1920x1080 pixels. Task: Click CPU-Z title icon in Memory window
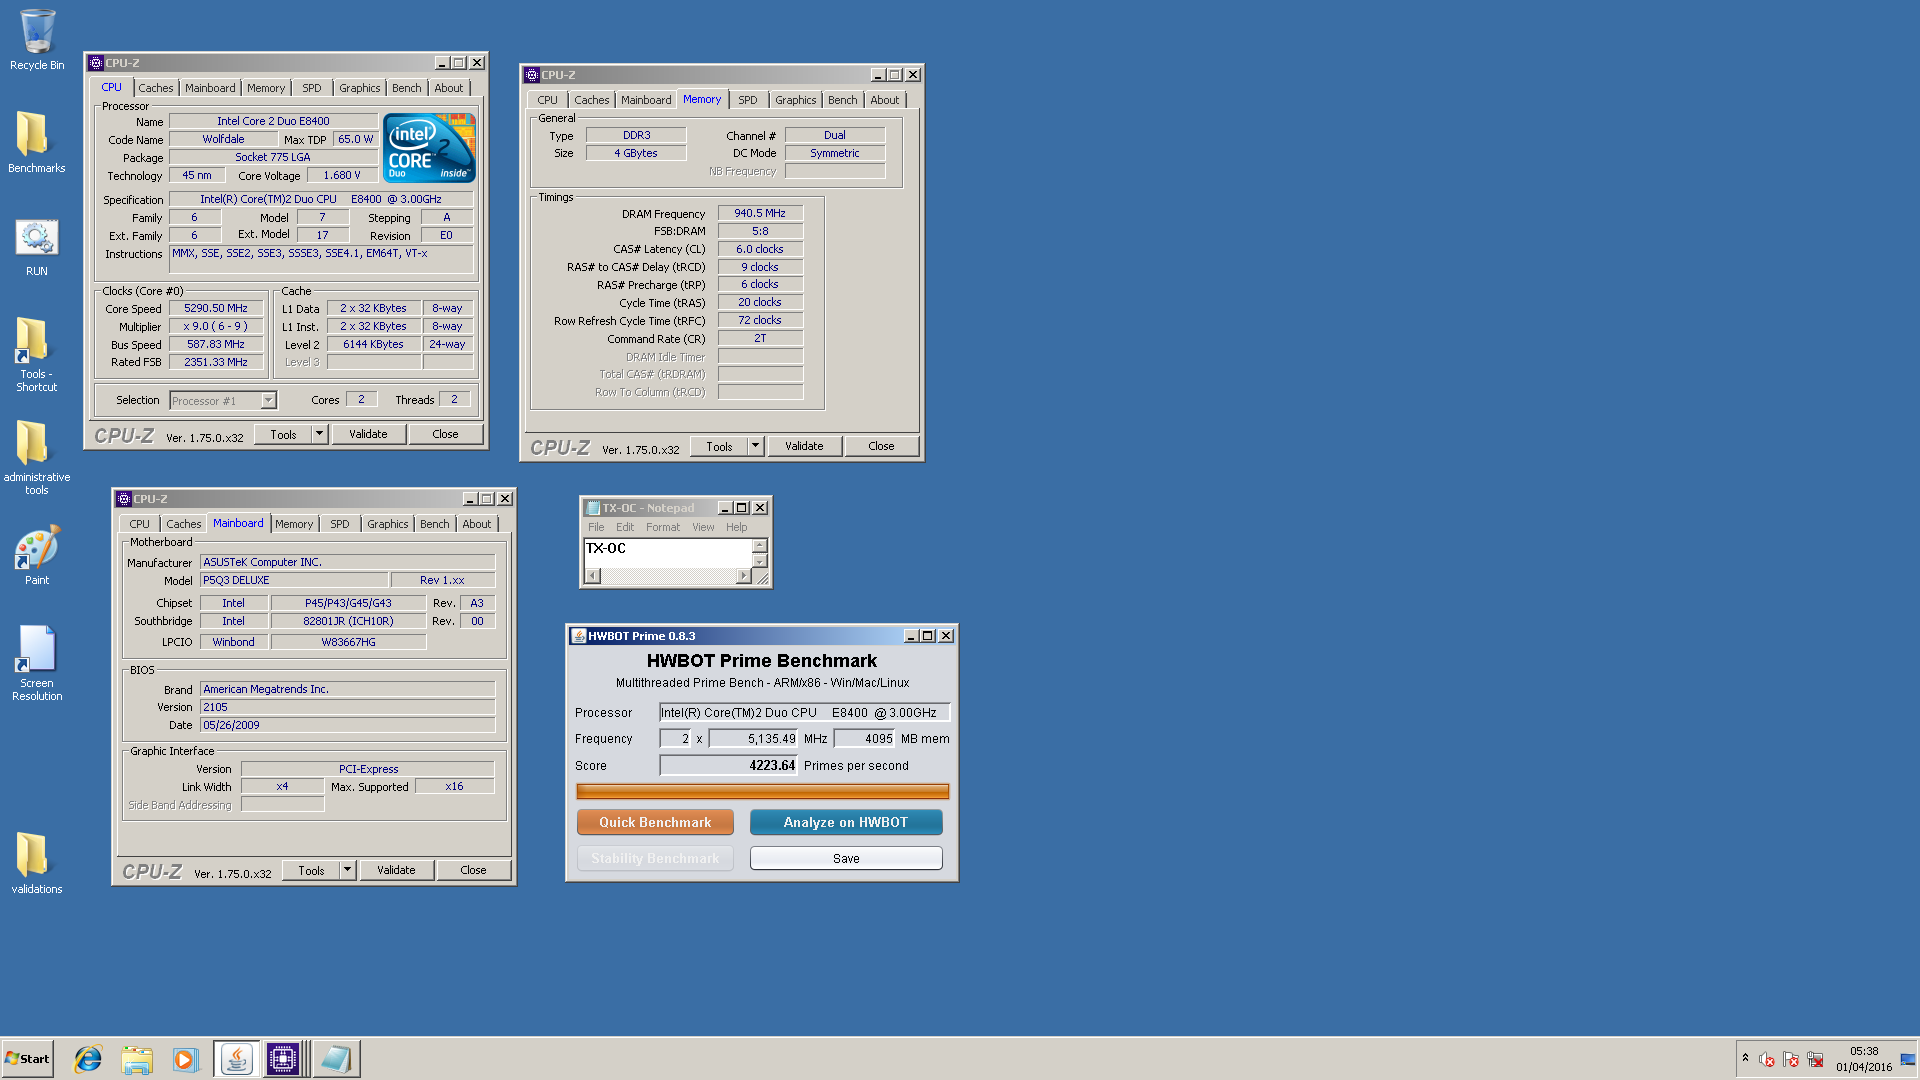click(532, 75)
